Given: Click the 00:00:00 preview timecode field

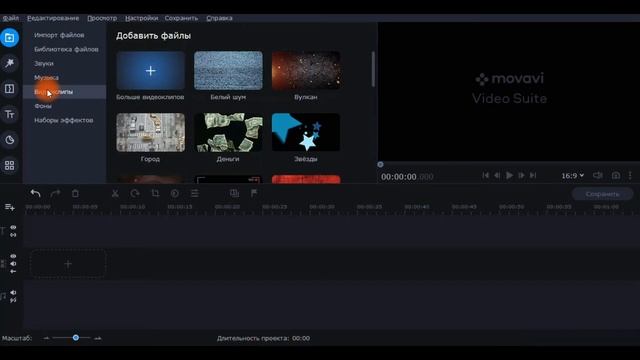Looking at the screenshot, I should pos(407,177).
